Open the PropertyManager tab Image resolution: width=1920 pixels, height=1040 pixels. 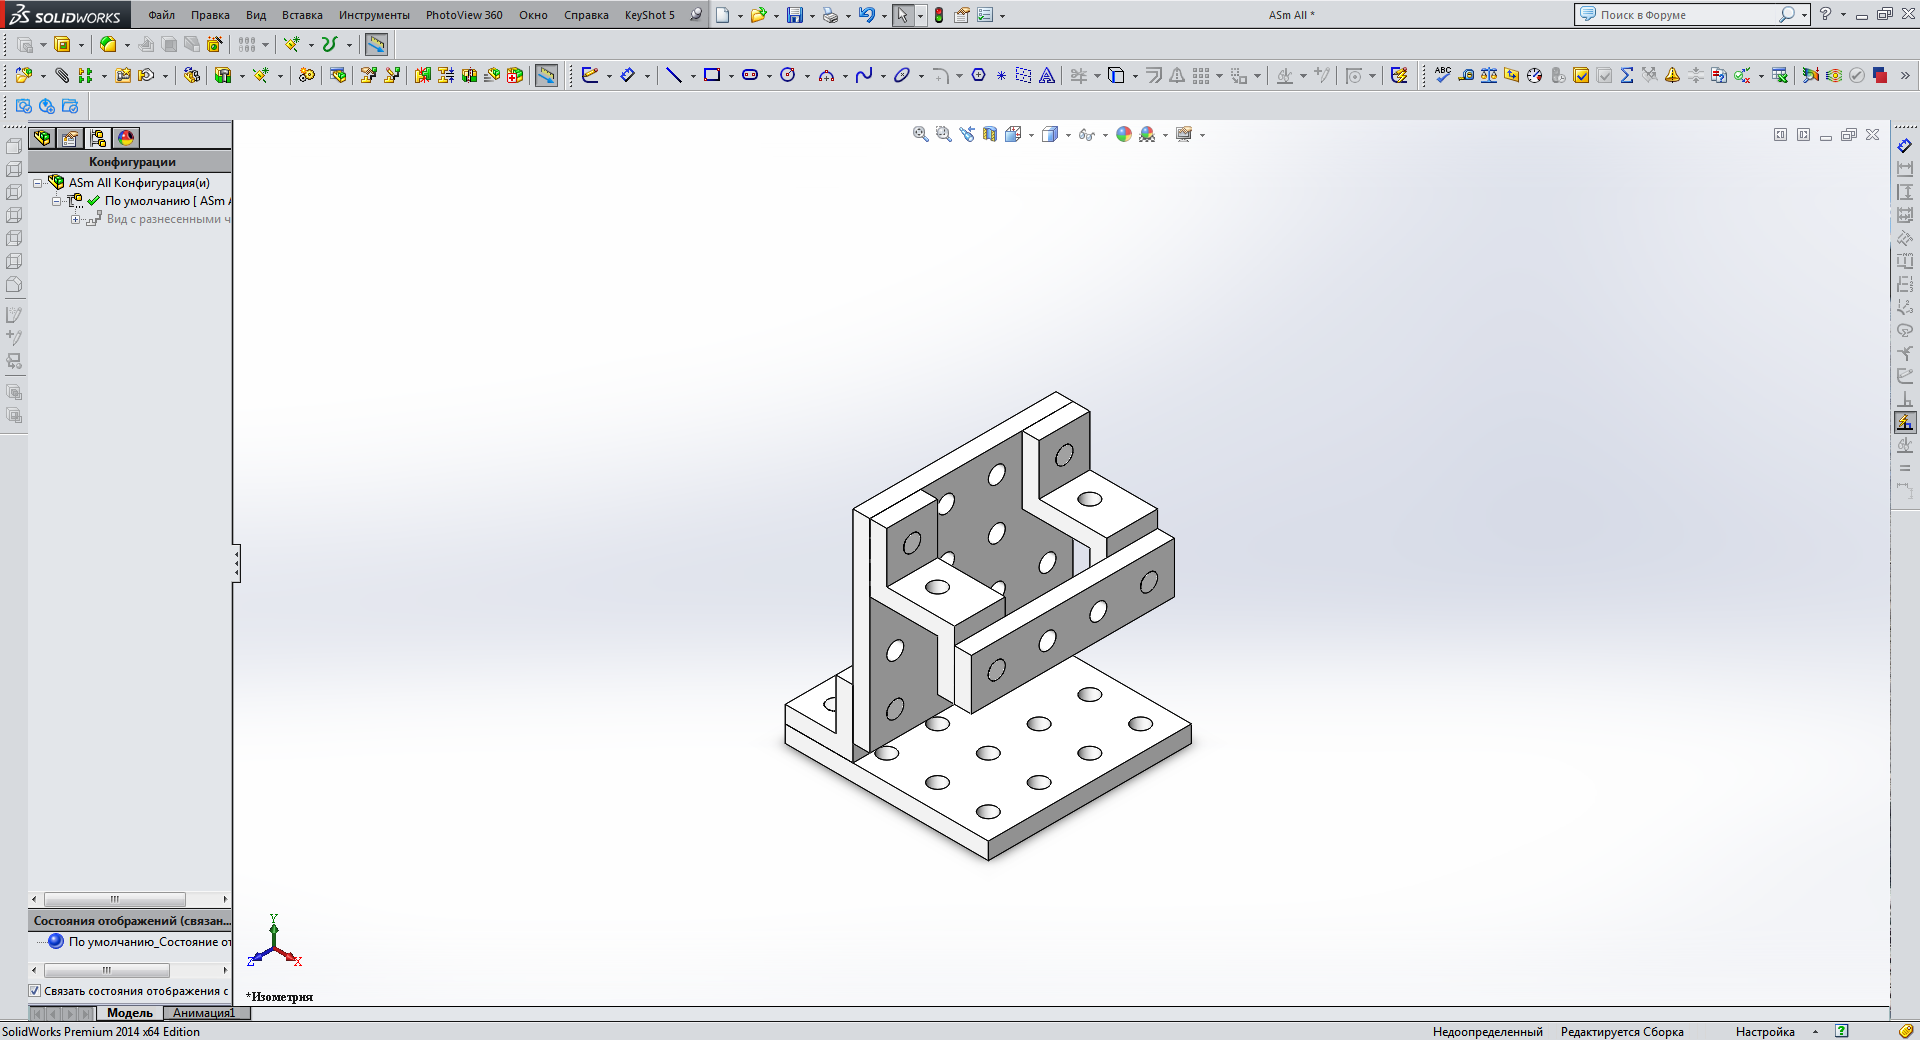(x=70, y=138)
